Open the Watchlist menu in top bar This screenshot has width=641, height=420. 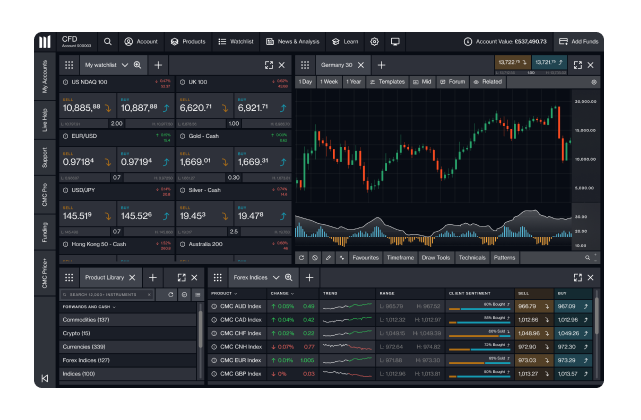[236, 42]
